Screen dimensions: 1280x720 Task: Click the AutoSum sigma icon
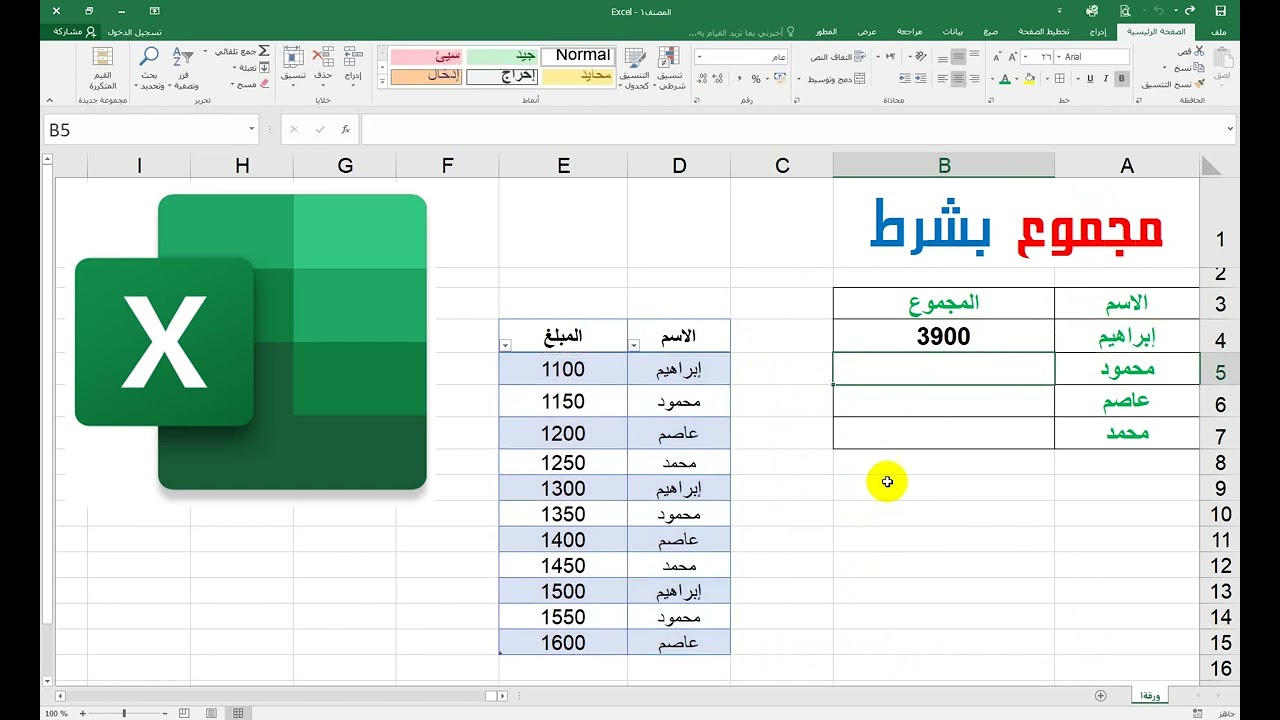264,51
